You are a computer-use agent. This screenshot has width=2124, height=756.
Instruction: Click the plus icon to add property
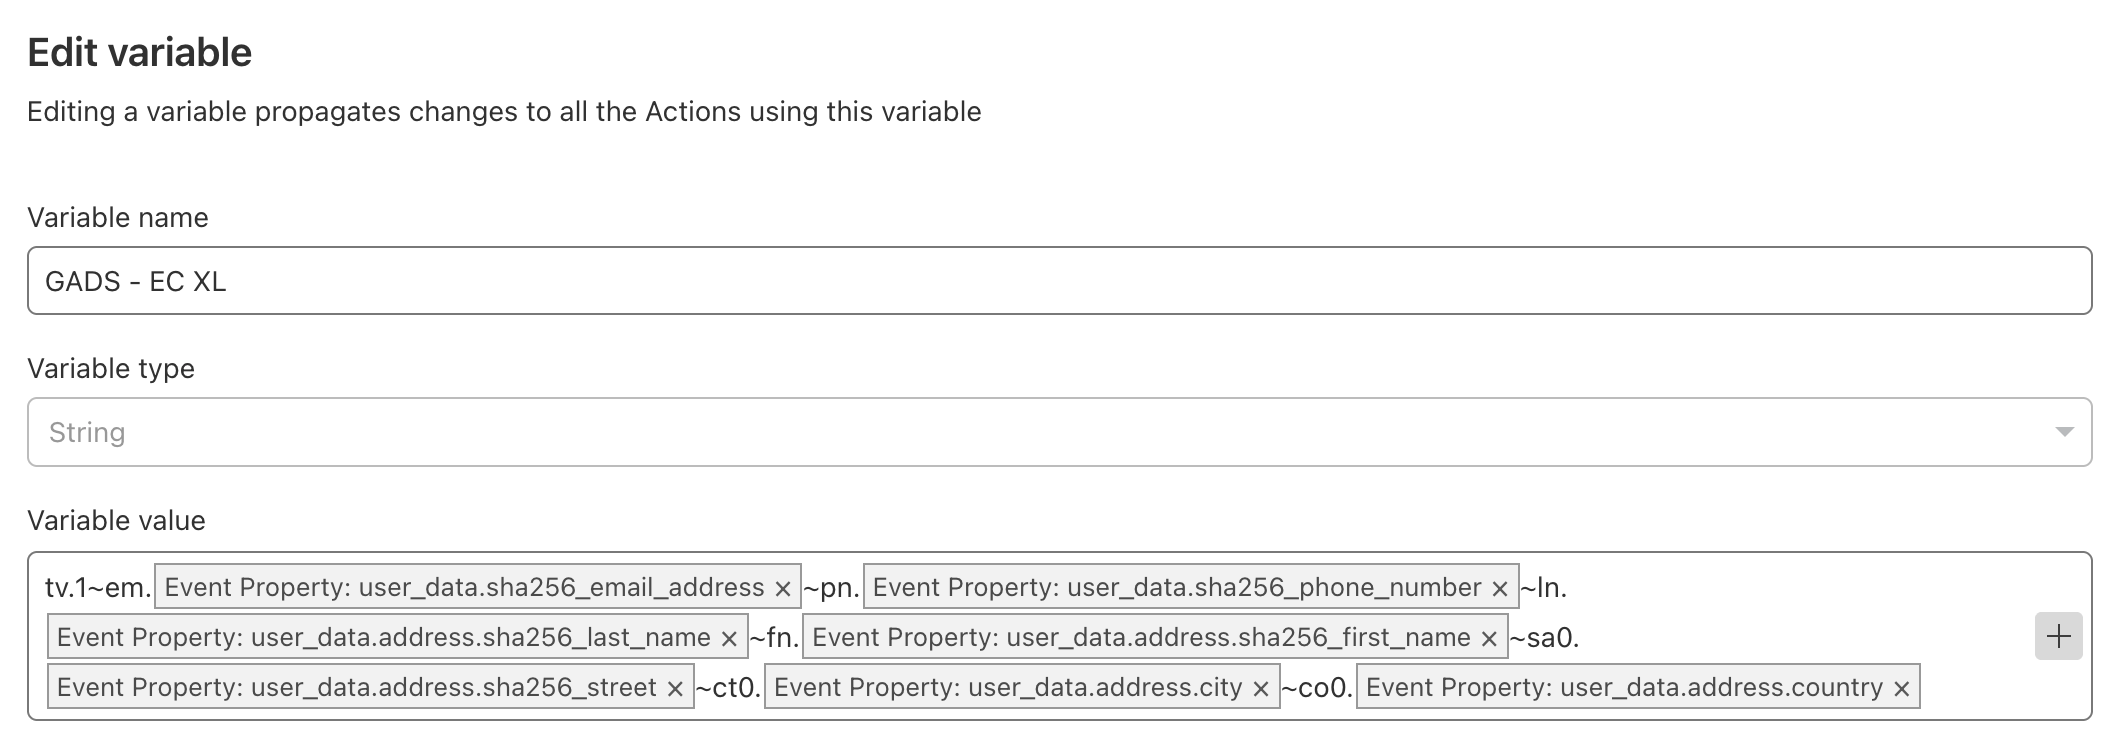(x=2058, y=636)
